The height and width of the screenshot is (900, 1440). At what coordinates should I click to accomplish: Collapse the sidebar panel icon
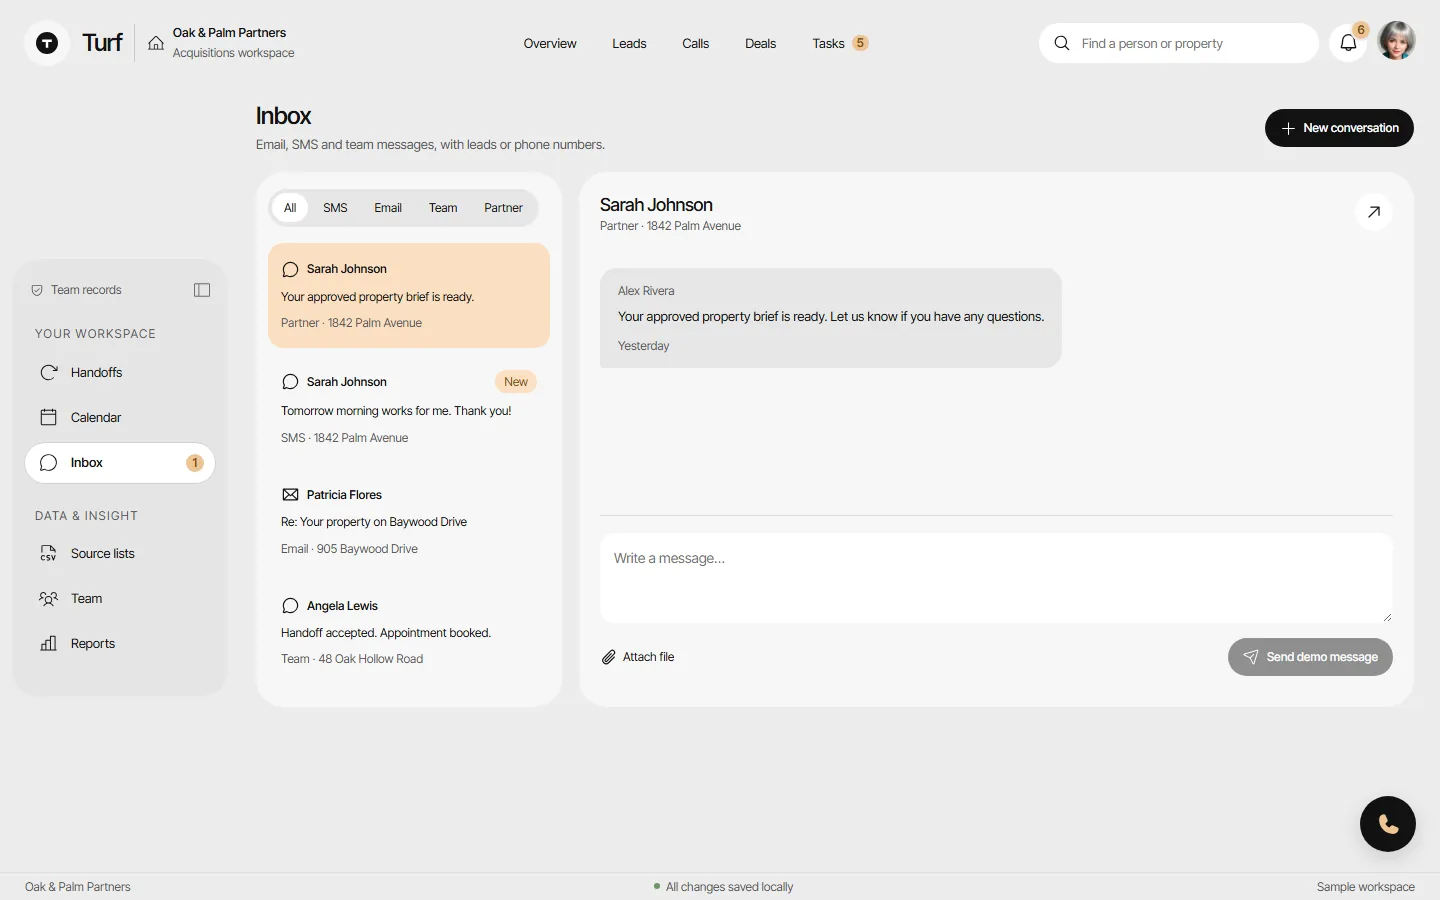coord(202,290)
